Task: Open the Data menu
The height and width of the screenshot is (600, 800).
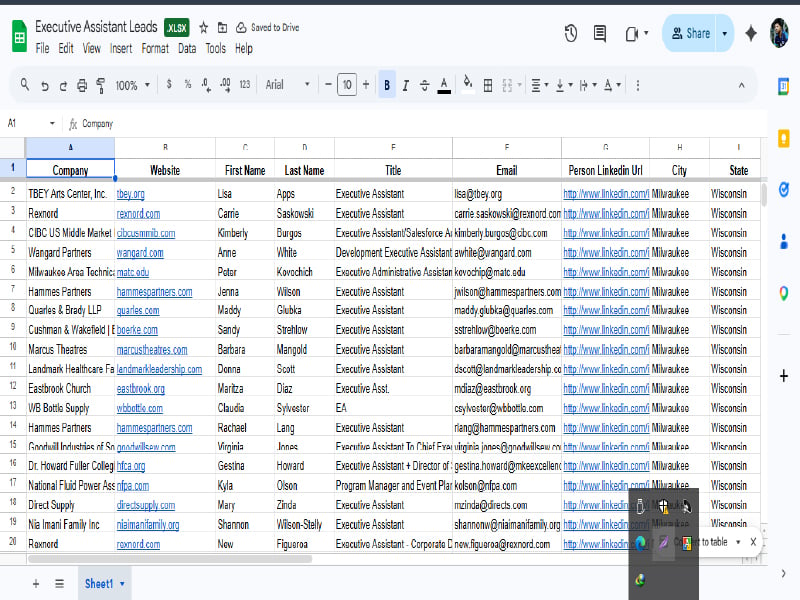Action: [x=187, y=48]
